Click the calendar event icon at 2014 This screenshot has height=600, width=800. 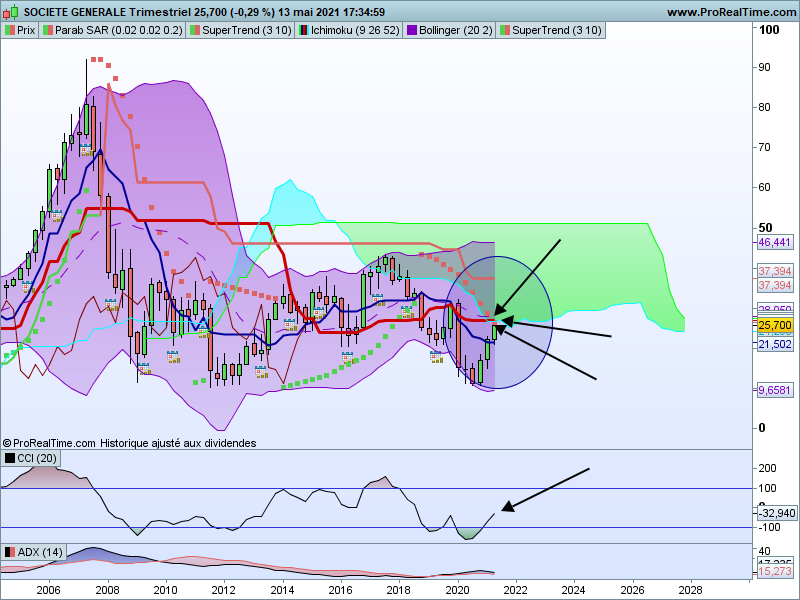pos(290,325)
